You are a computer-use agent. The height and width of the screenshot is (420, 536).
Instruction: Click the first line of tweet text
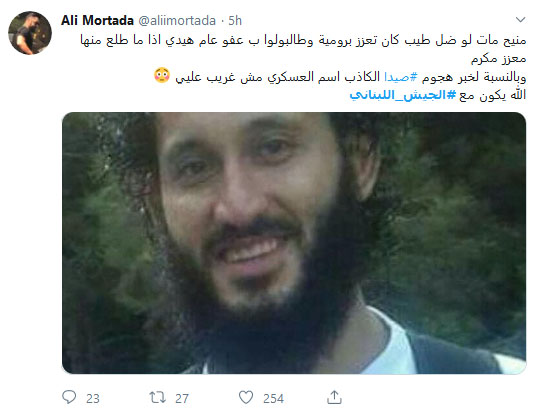[x=303, y=40]
